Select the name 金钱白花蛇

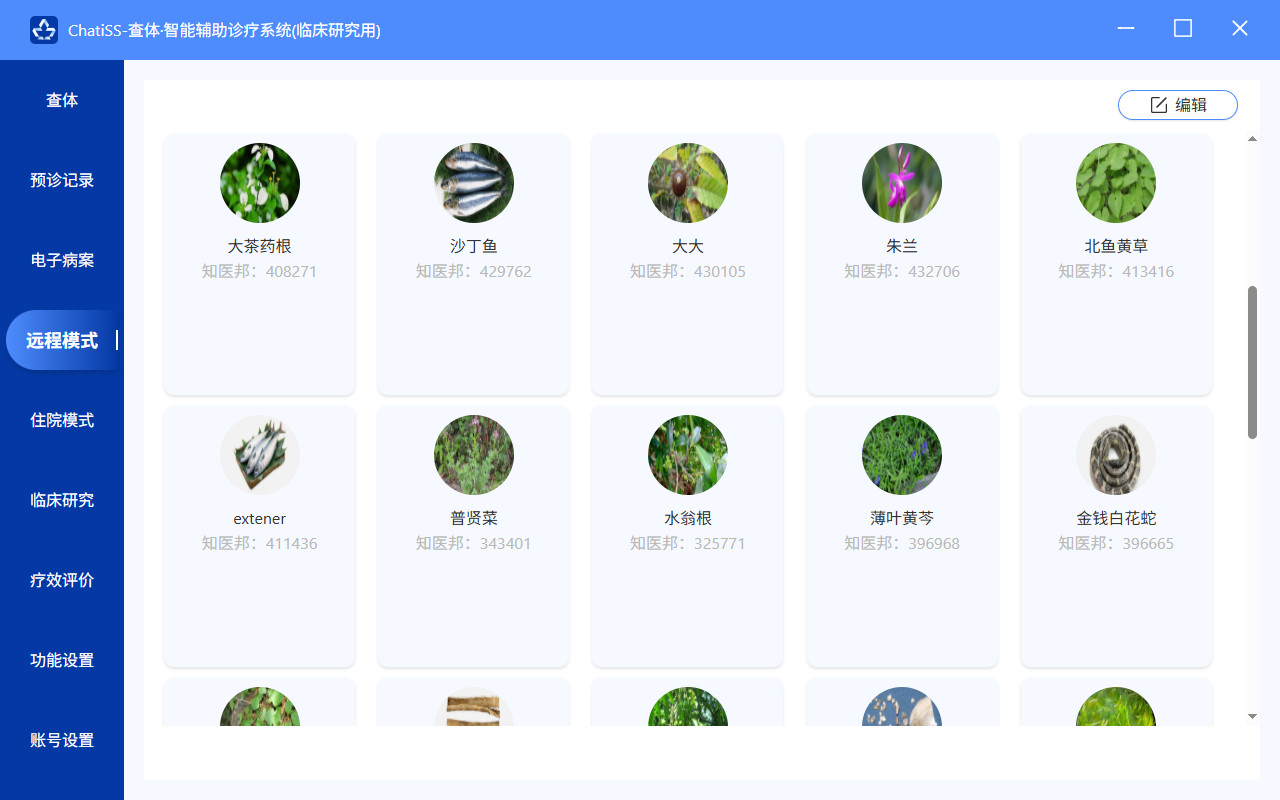[1116, 518]
